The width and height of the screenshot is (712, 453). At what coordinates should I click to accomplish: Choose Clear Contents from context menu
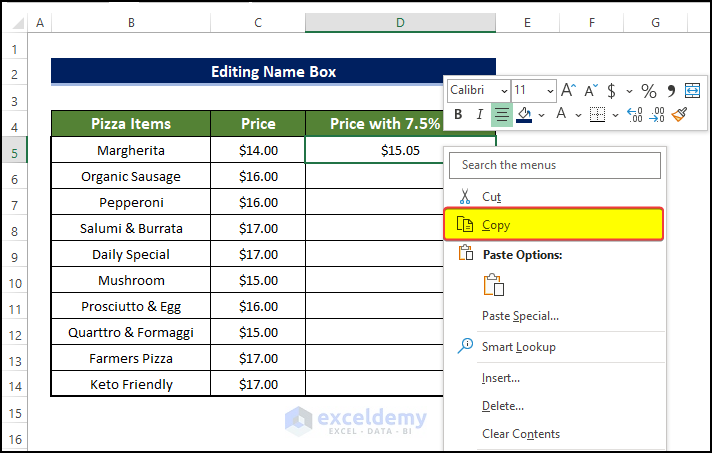[x=555, y=434]
